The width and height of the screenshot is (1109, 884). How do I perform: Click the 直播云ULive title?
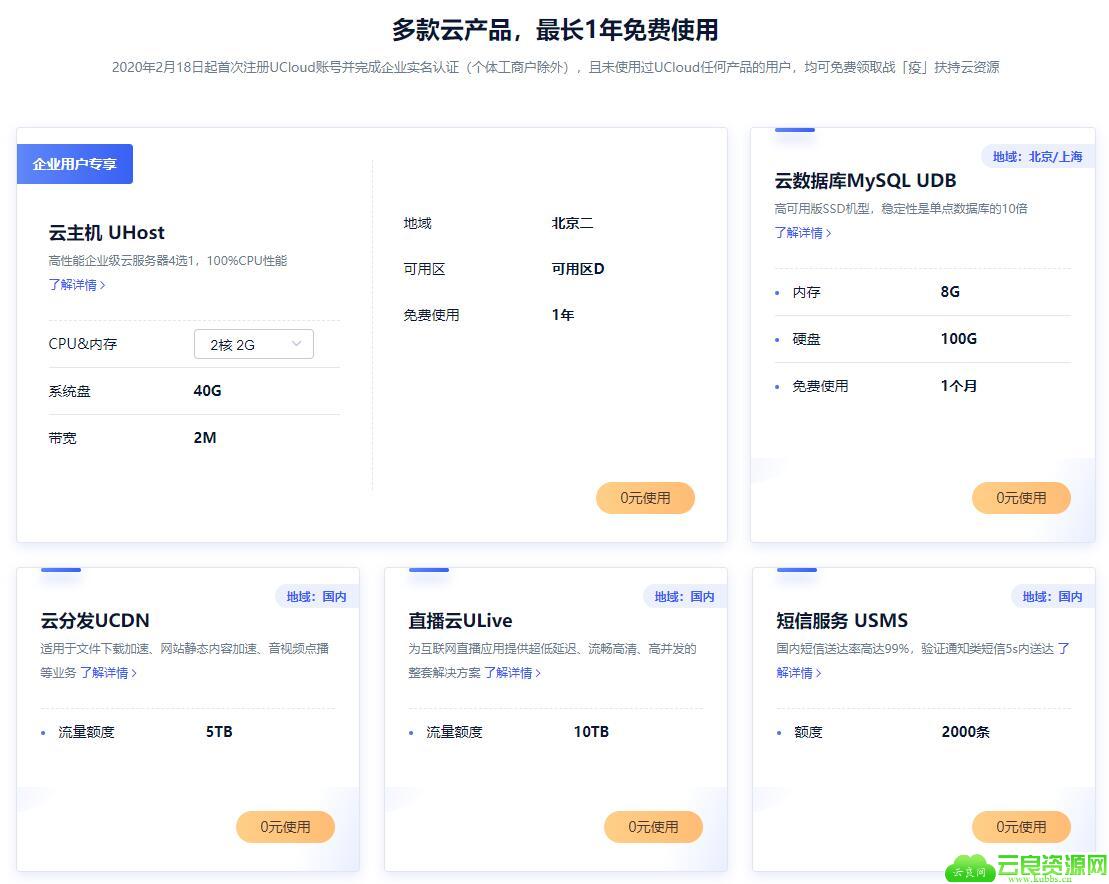[460, 621]
